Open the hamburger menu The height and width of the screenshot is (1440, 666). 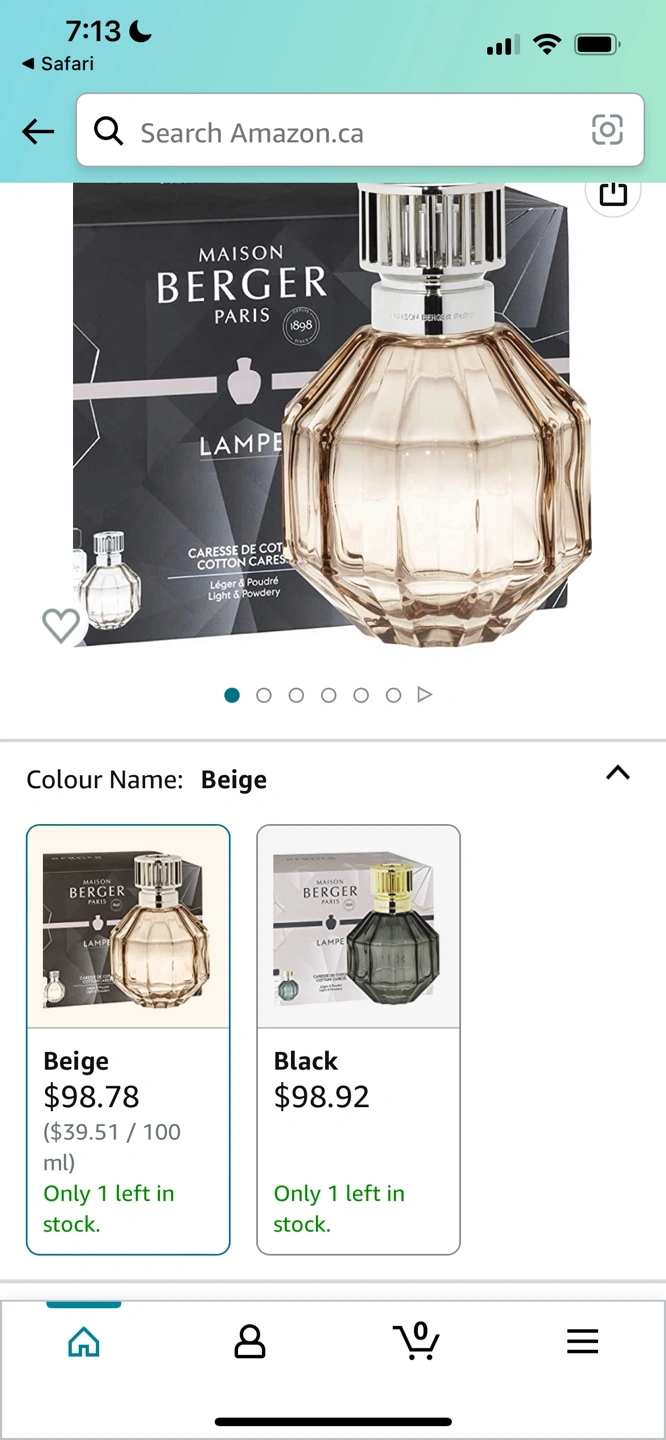[x=582, y=1341]
